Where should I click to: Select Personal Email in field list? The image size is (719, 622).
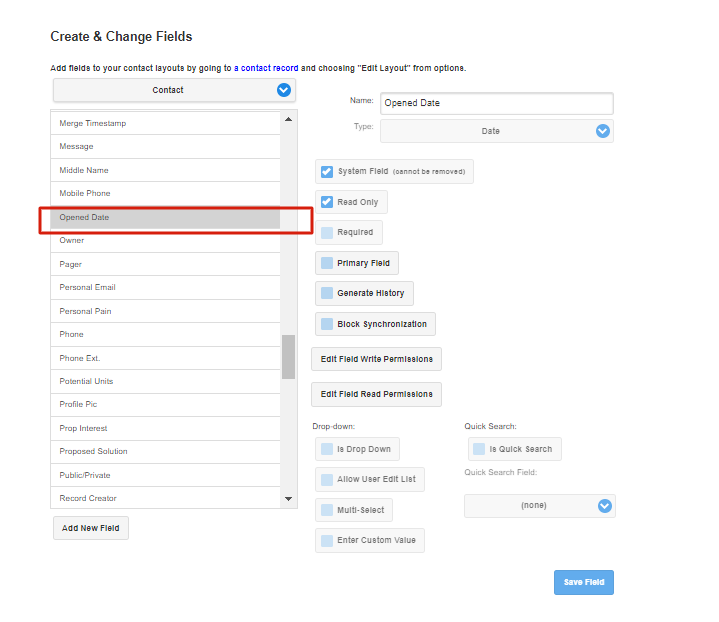pos(165,288)
